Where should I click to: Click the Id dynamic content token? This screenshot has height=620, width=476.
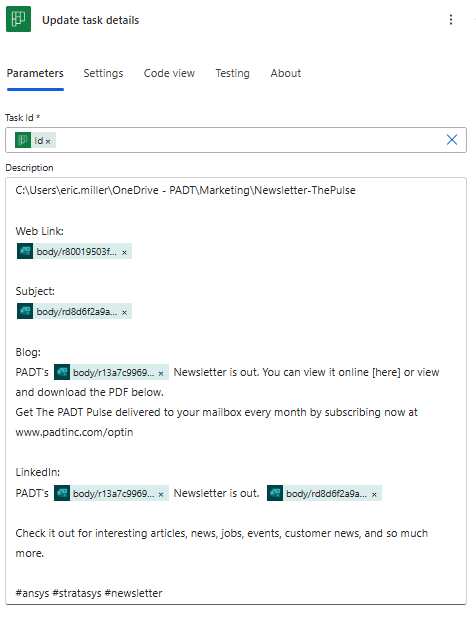click(36, 140)
